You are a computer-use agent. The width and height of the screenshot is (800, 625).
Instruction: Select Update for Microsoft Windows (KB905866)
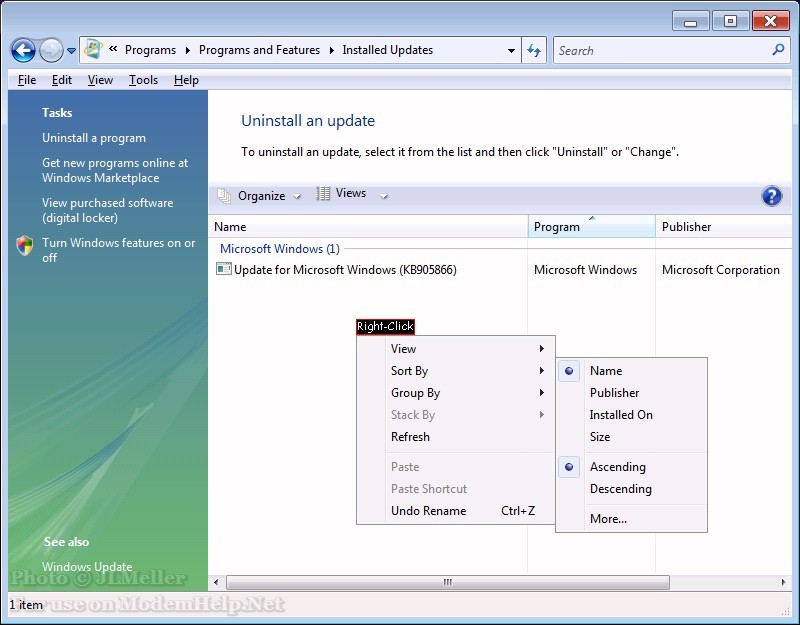pos(345,269)
